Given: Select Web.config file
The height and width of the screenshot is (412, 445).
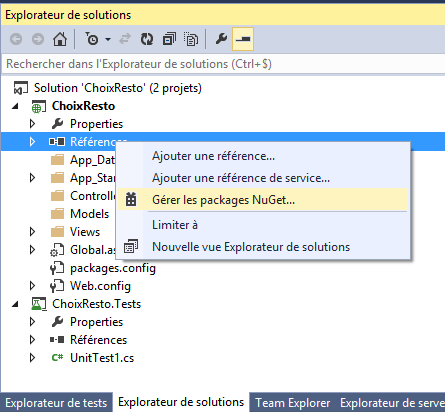Looking at the screenshot, I should tap(100, 286).
